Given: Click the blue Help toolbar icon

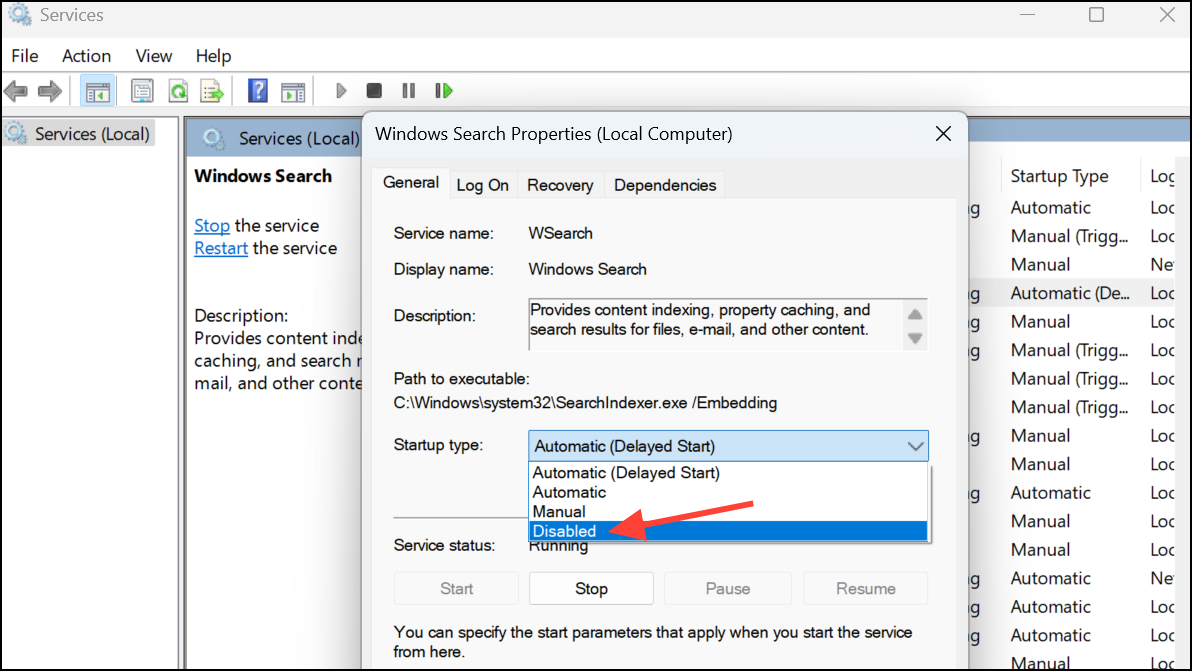Looking at the screenshot, I should pyautogui.click(x=257, y=91).
